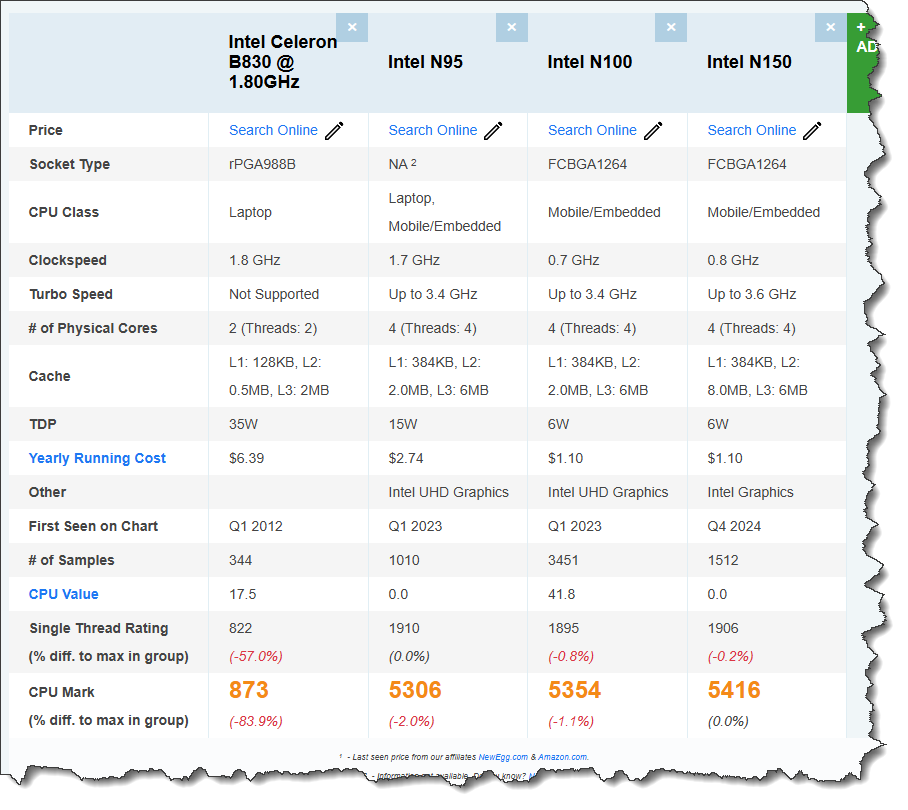Follow the Amazon.com affiliate link
Viewport: 908px width, 810px height.
563,757
